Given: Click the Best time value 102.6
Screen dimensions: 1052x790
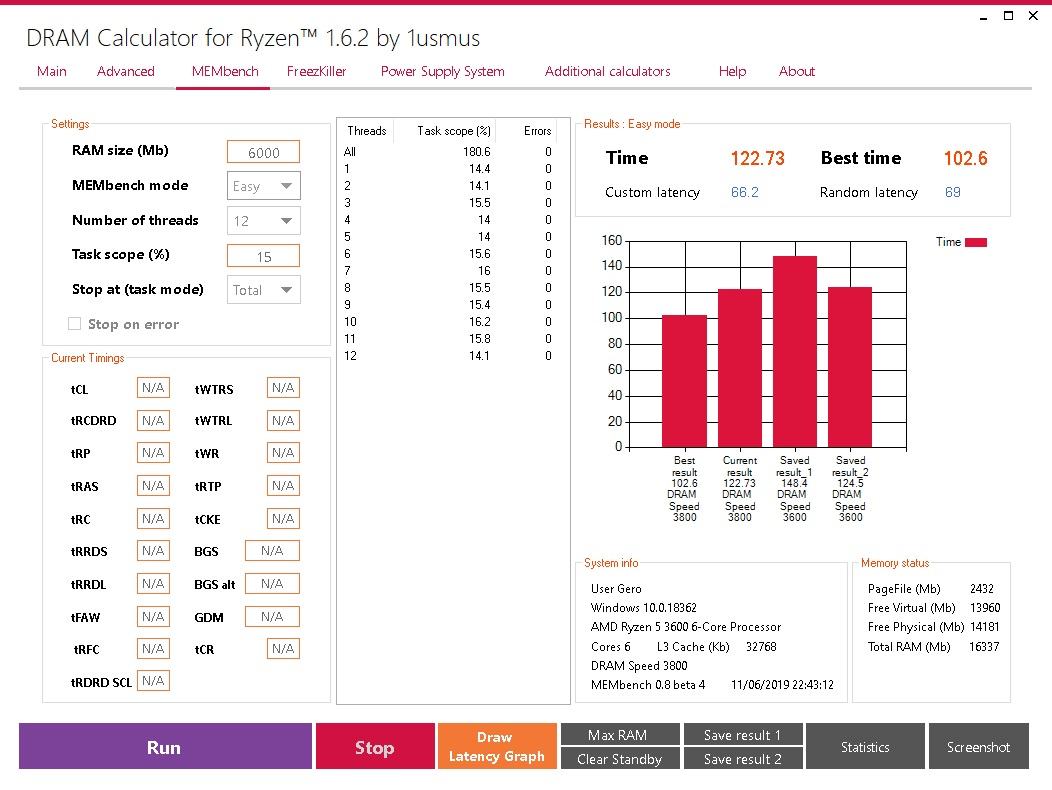Looking at the screenshot, I should click(965, 158).
